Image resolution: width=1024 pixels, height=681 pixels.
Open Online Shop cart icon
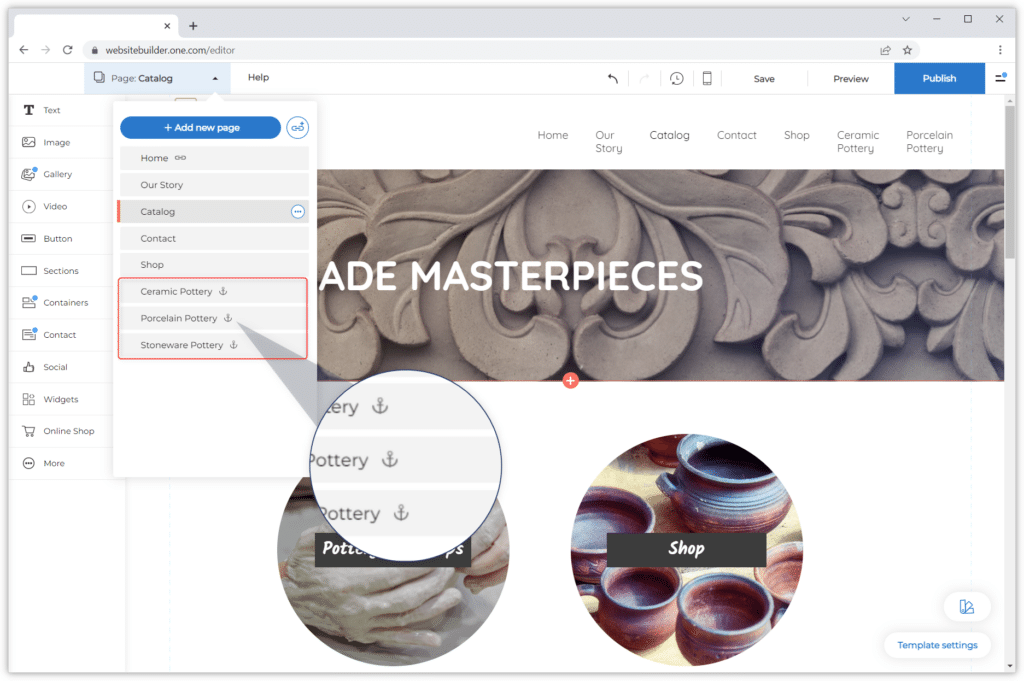tap(29, 431)
